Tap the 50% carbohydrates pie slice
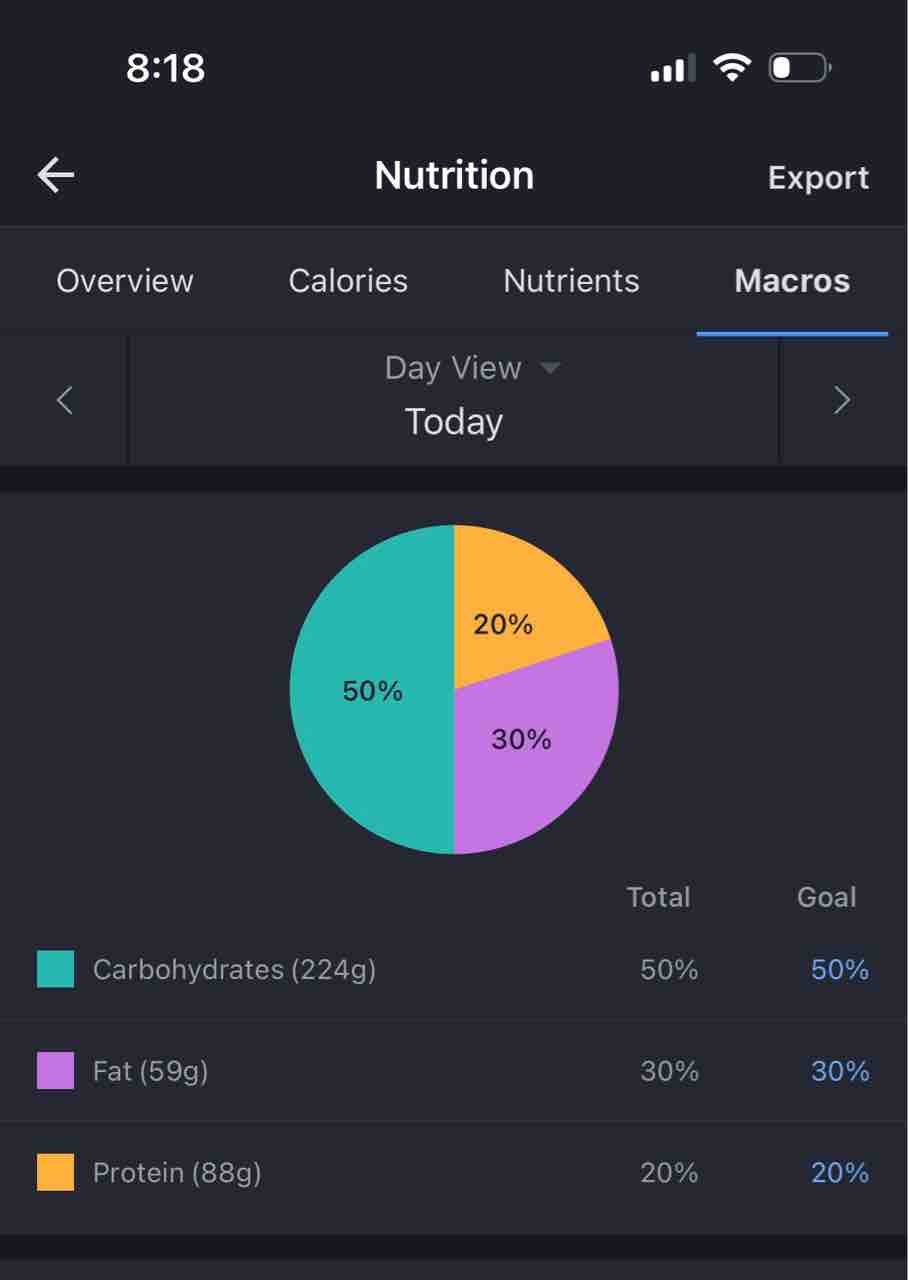Viewport: 908px width, 1280px height. coord(372,690)
